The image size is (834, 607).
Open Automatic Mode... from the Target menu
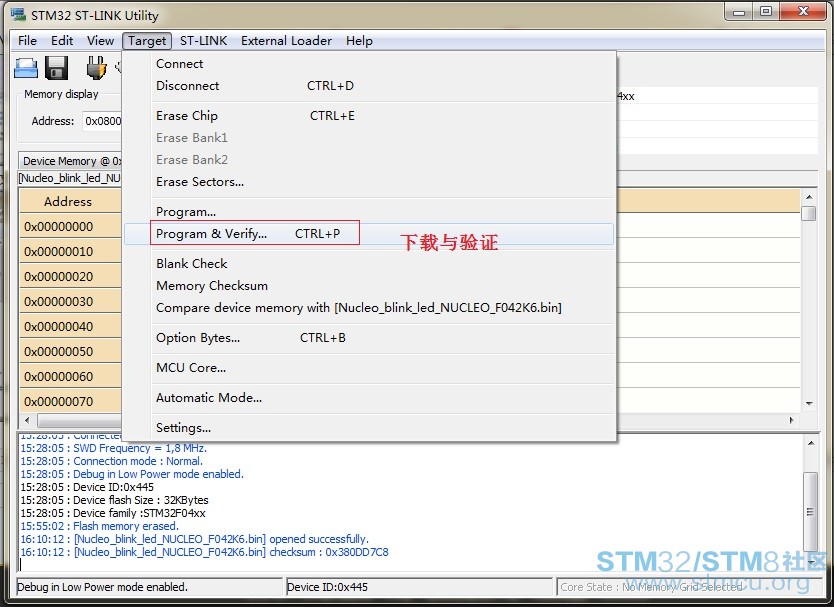pyautogui.click(x=369, y=398)
